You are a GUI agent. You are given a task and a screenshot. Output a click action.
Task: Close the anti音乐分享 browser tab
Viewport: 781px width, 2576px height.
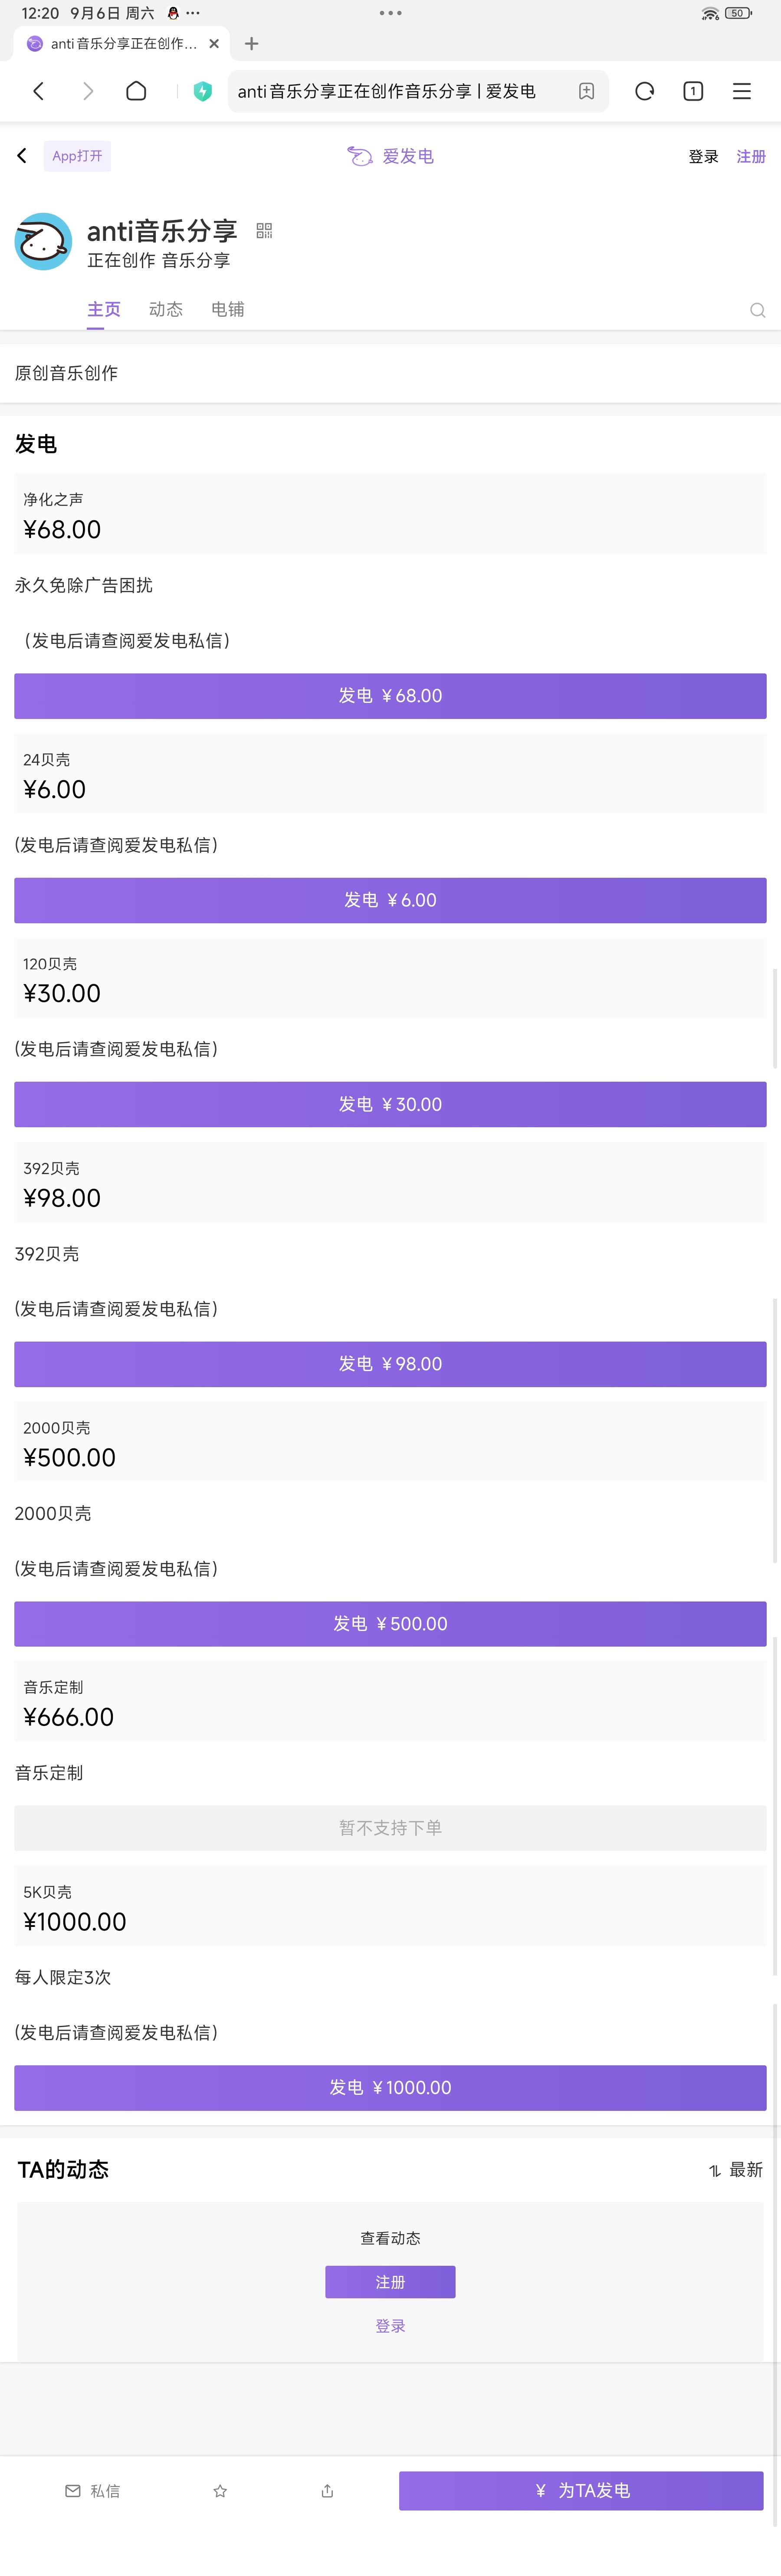coord(214,44)
